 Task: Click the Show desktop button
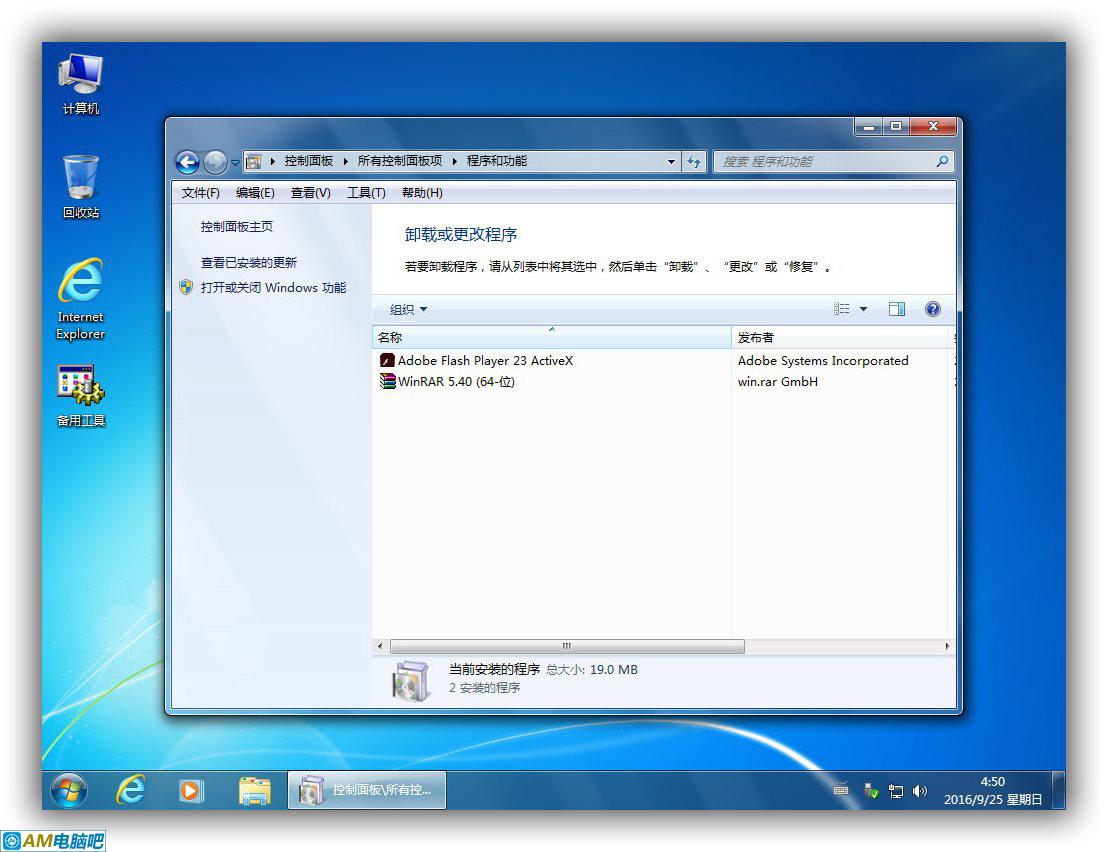(1059, 790)
